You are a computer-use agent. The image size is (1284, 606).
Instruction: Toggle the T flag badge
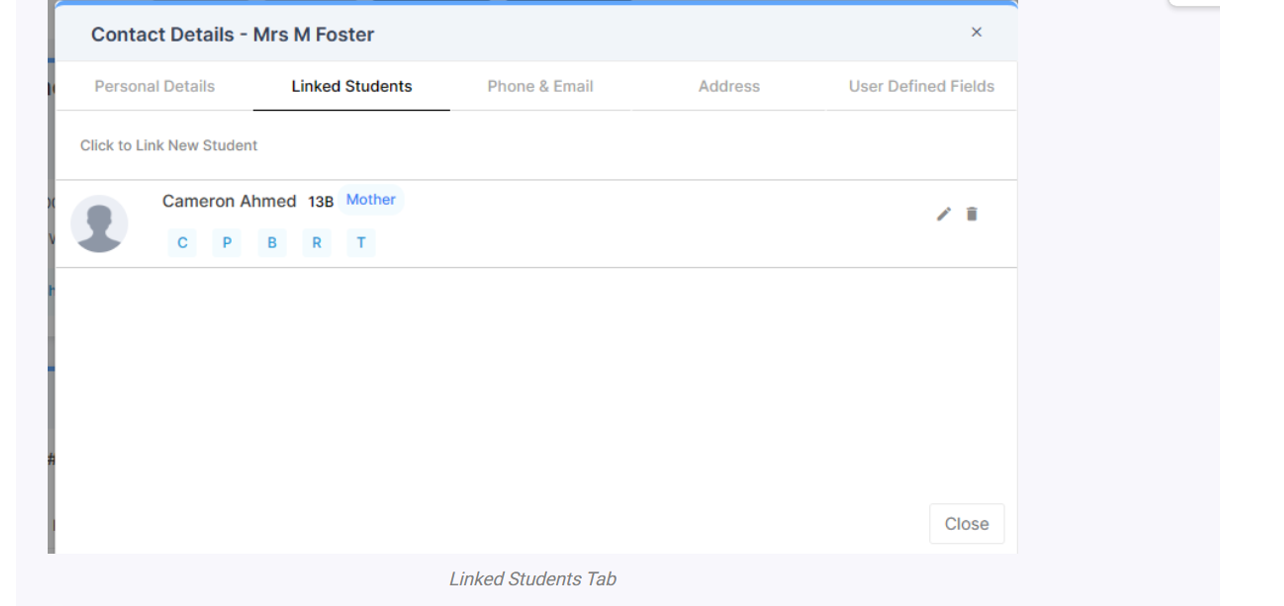[361, 243]
